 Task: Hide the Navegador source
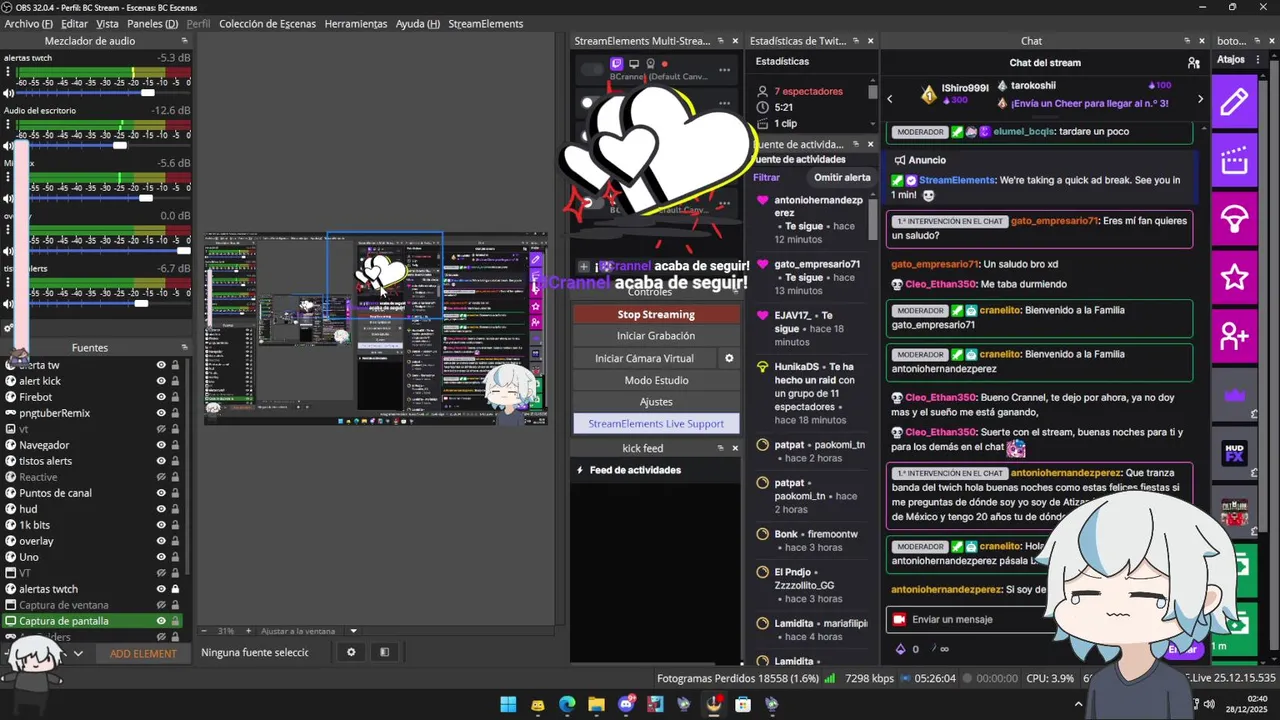click(161, 445)
